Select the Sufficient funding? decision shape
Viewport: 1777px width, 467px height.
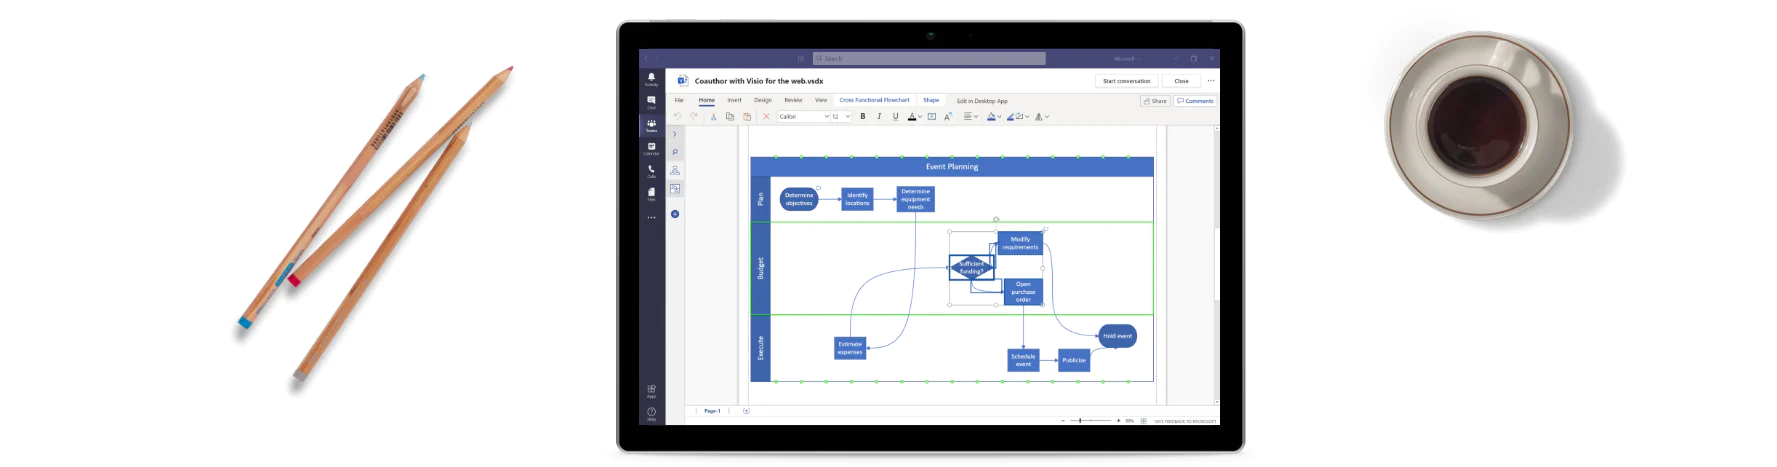pos(971,267)
